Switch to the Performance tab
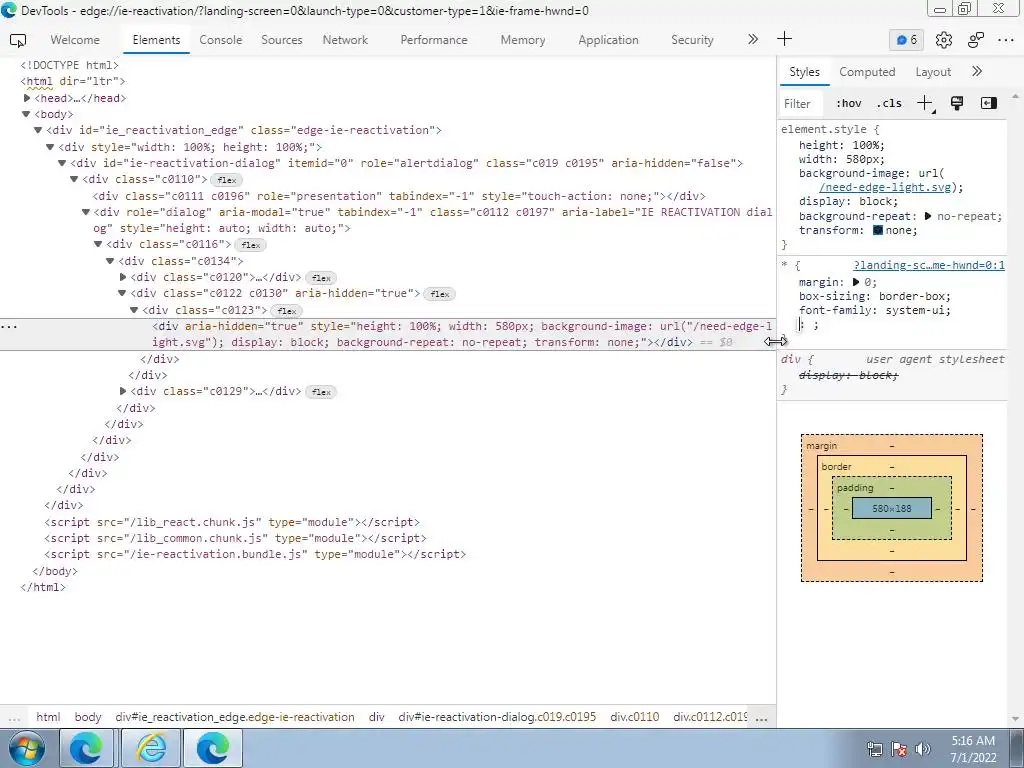The width and height of the screenshot is (1024, 768). [434, 40]
